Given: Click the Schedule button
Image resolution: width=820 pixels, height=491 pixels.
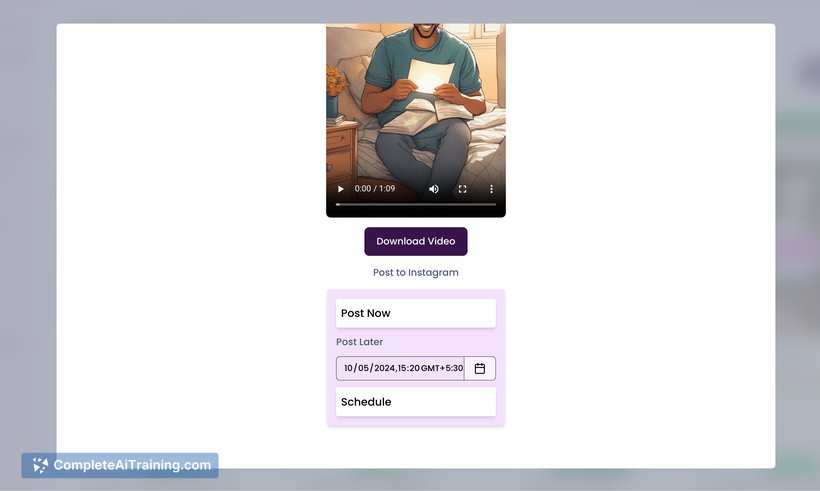Looking at the screenshot, I should (x=415, y=402).
